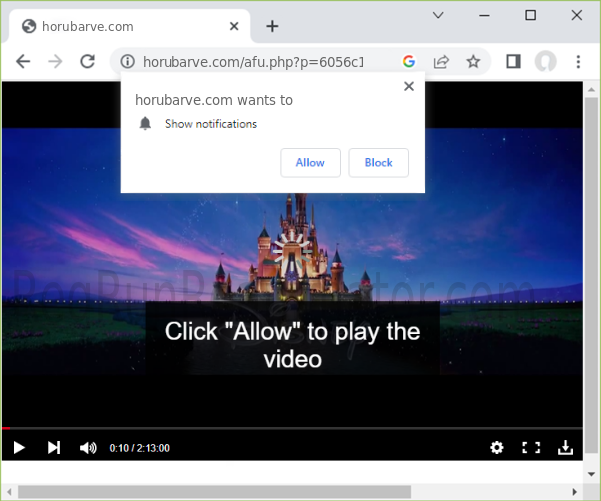Open Chrome's three-dot menu
601x501 pixels.
(578, 62)
